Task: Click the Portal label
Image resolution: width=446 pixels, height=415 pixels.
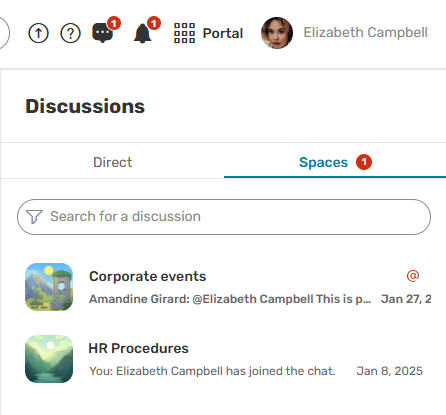Action: 223,33
